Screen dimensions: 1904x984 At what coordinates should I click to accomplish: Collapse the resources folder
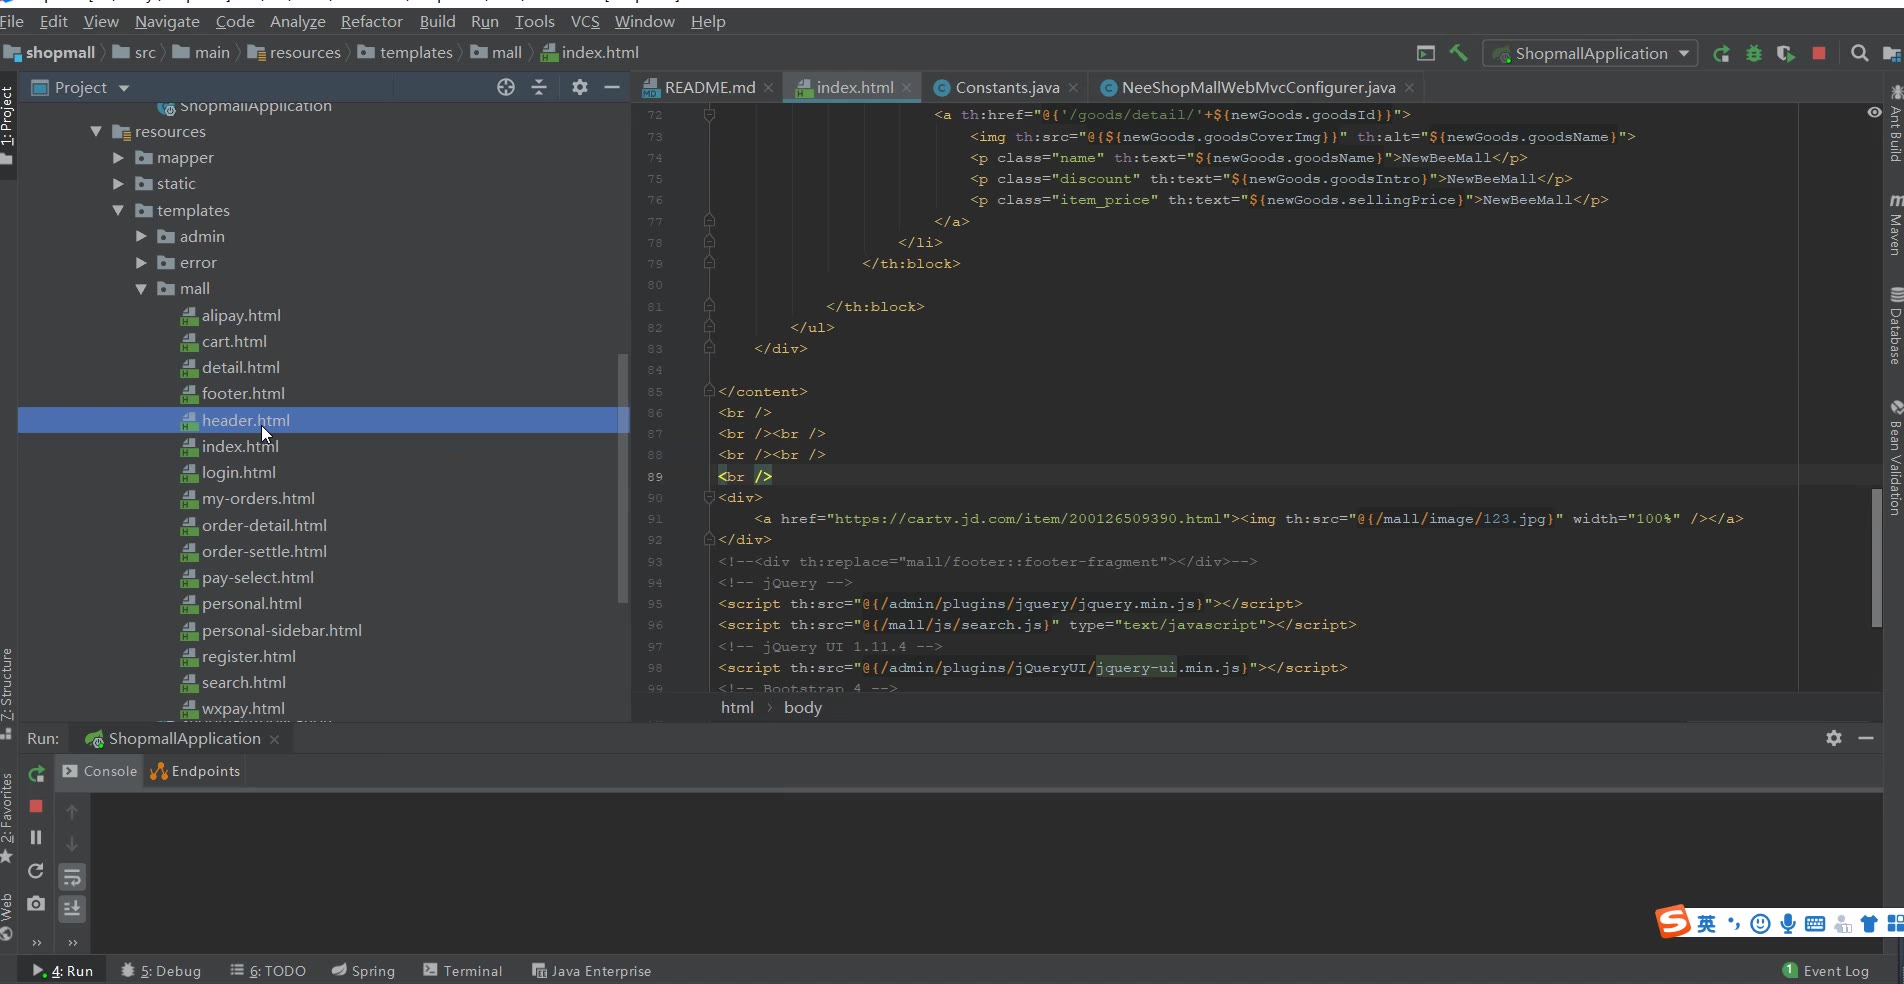pyautogui.click(x=97, y=131)
